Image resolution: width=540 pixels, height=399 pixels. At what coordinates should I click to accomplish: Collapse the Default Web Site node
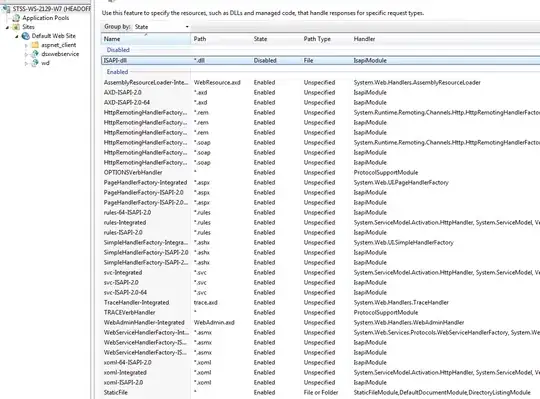(17, 36)
